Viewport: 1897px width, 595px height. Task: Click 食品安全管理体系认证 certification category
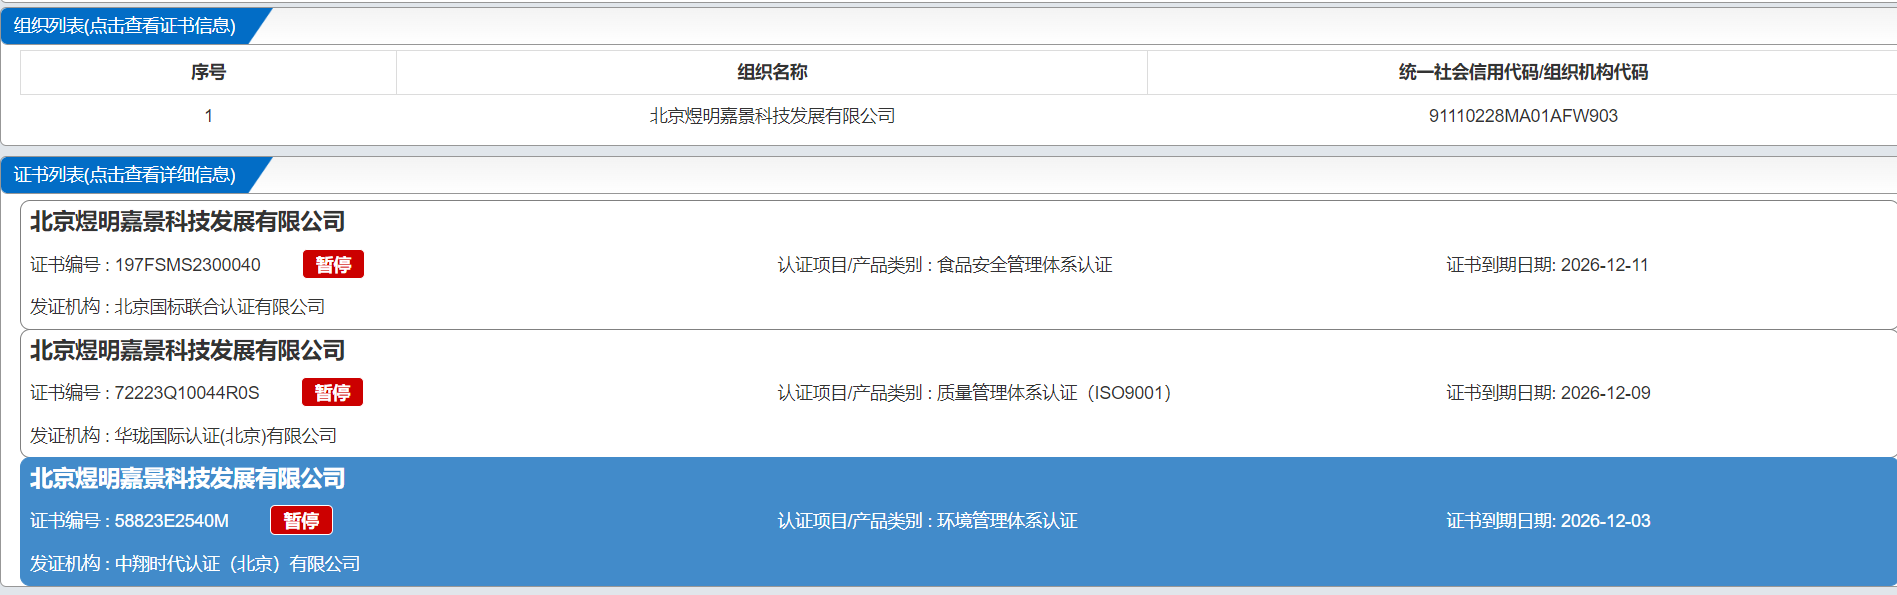(x=1025, y=265)
